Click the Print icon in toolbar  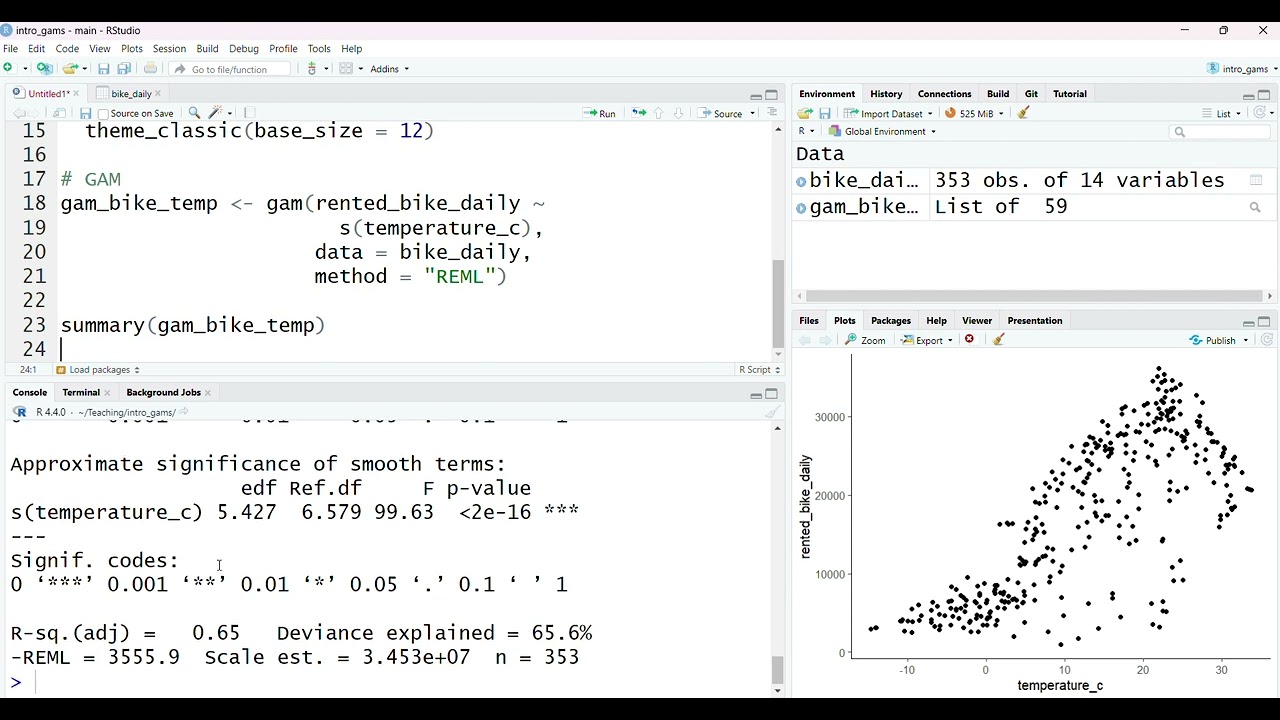point(150,69)
